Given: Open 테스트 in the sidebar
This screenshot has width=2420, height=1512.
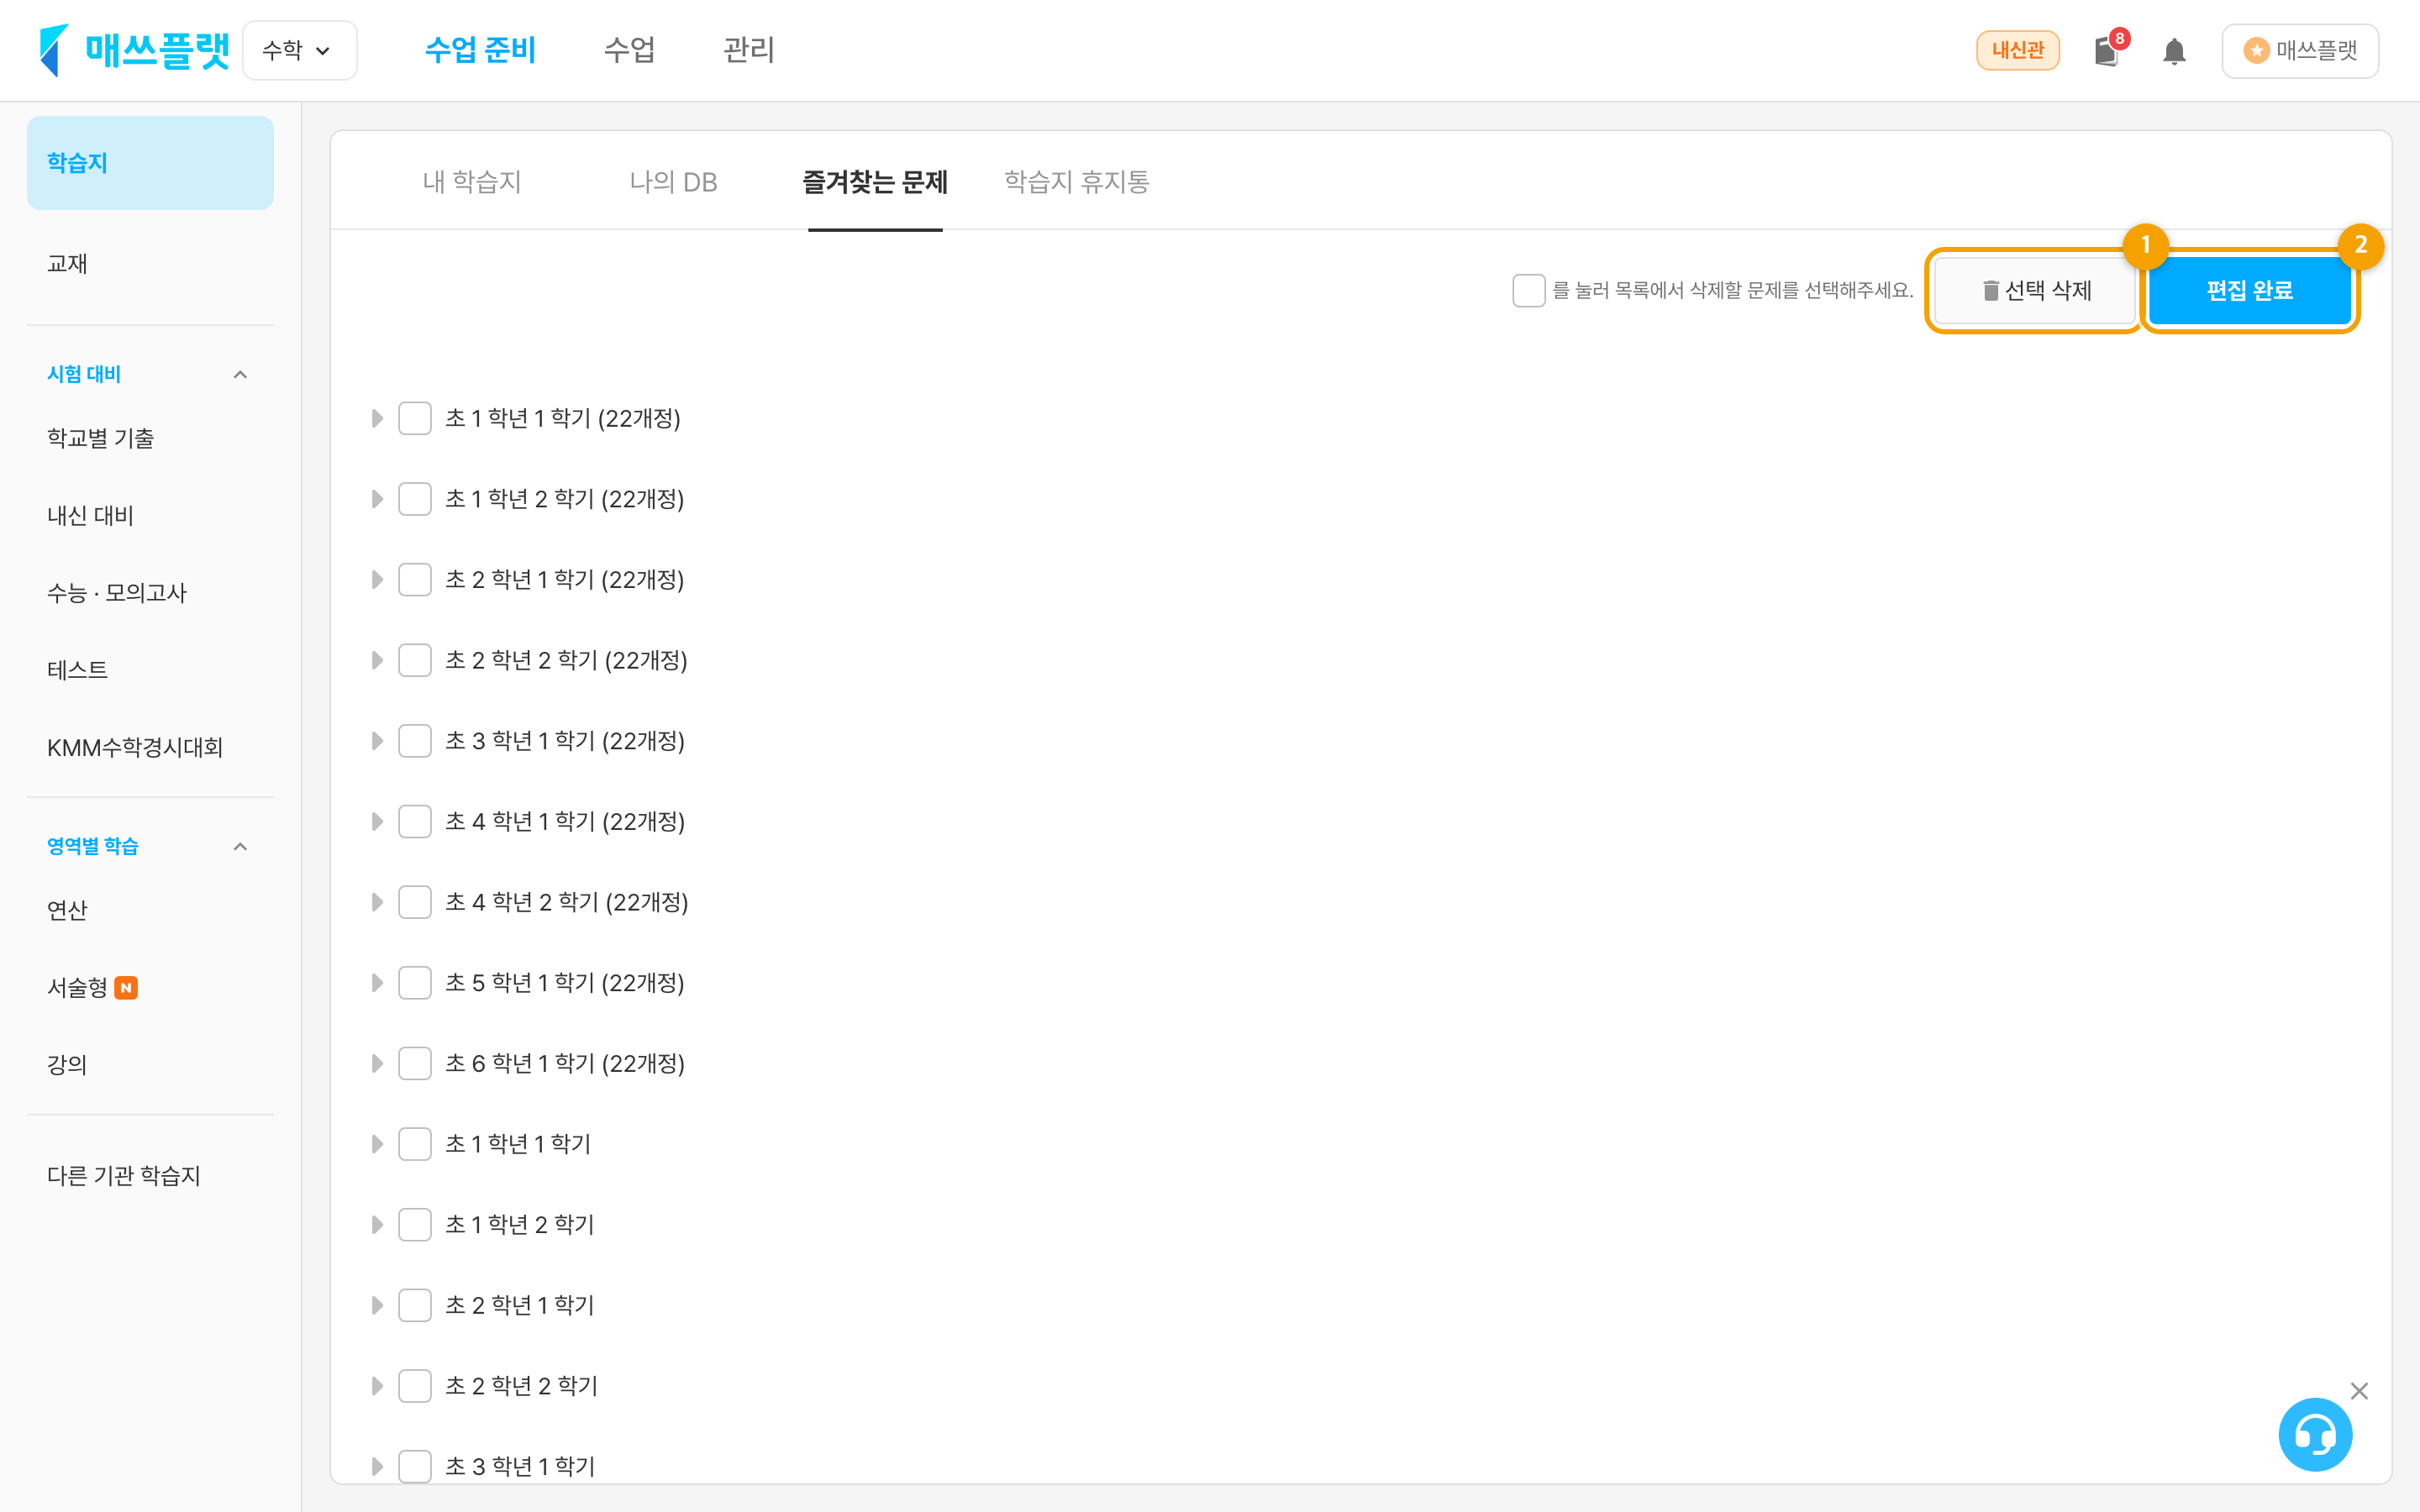Looking at the screenshot, I should (77, 670).
